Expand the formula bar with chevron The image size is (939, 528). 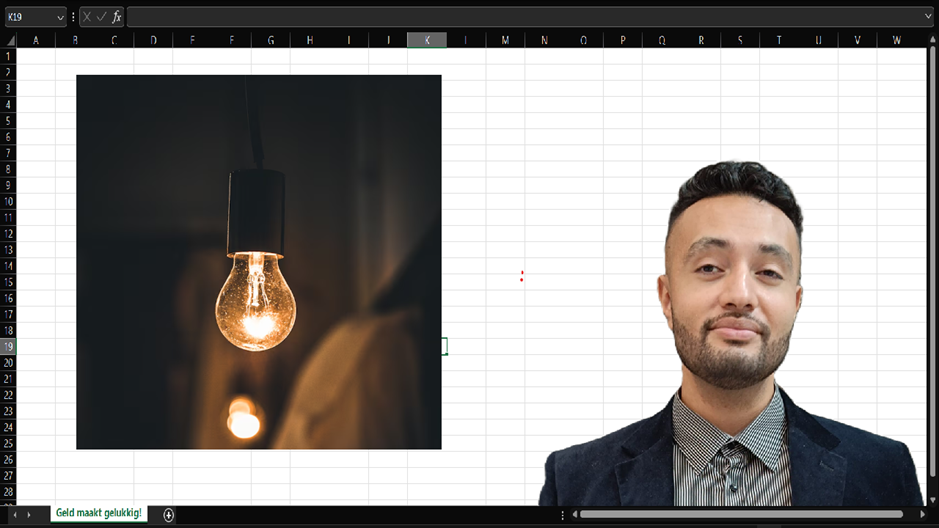929,17
